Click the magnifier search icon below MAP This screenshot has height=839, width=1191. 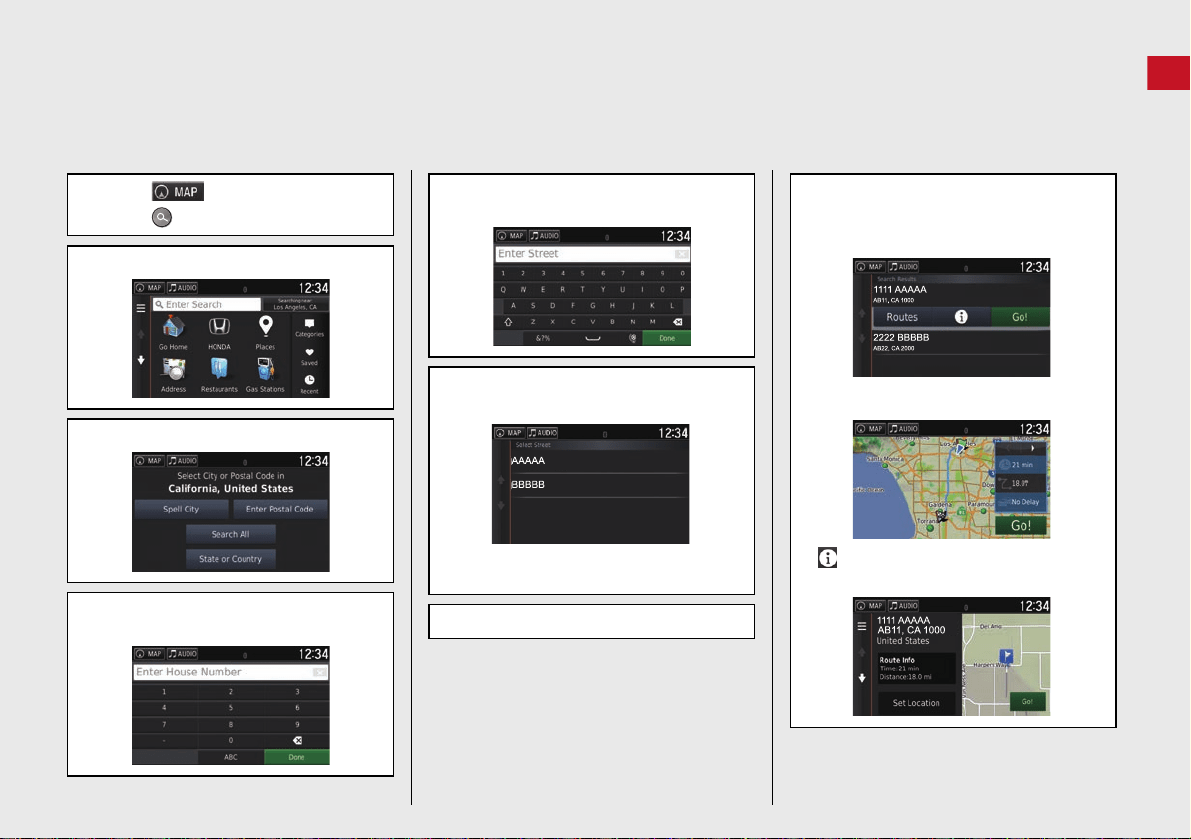pyautogui.click(x=162, y=218)
